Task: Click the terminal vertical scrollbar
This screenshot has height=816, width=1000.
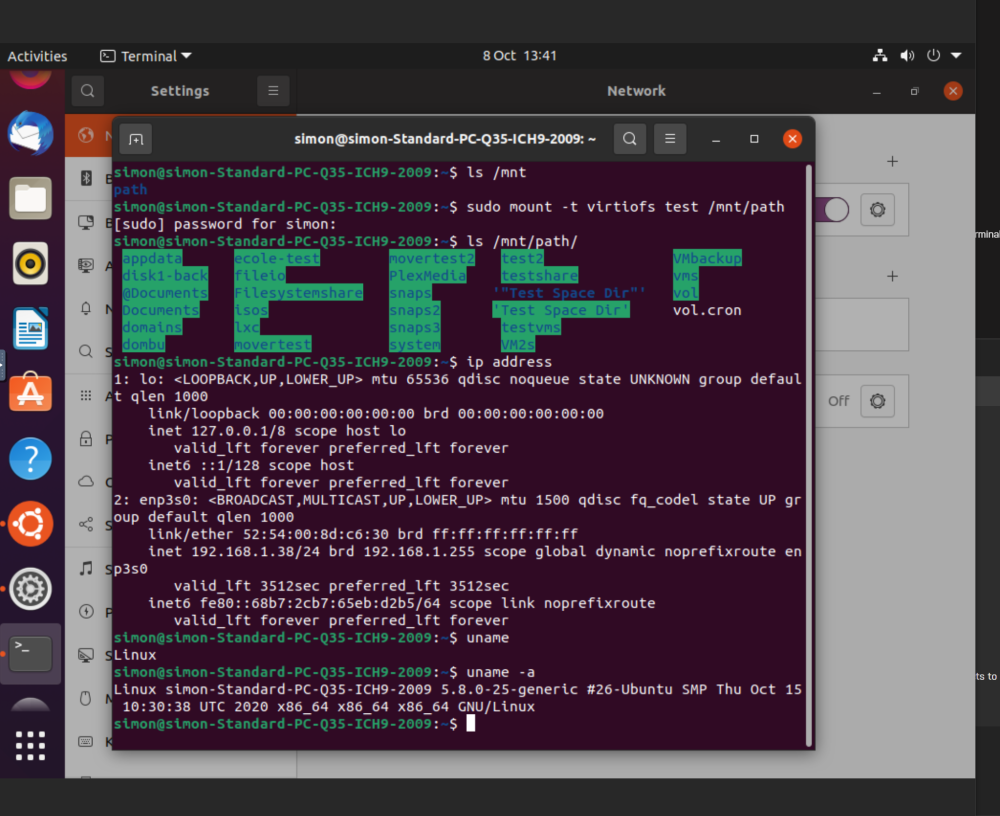Action: (809, 454)
